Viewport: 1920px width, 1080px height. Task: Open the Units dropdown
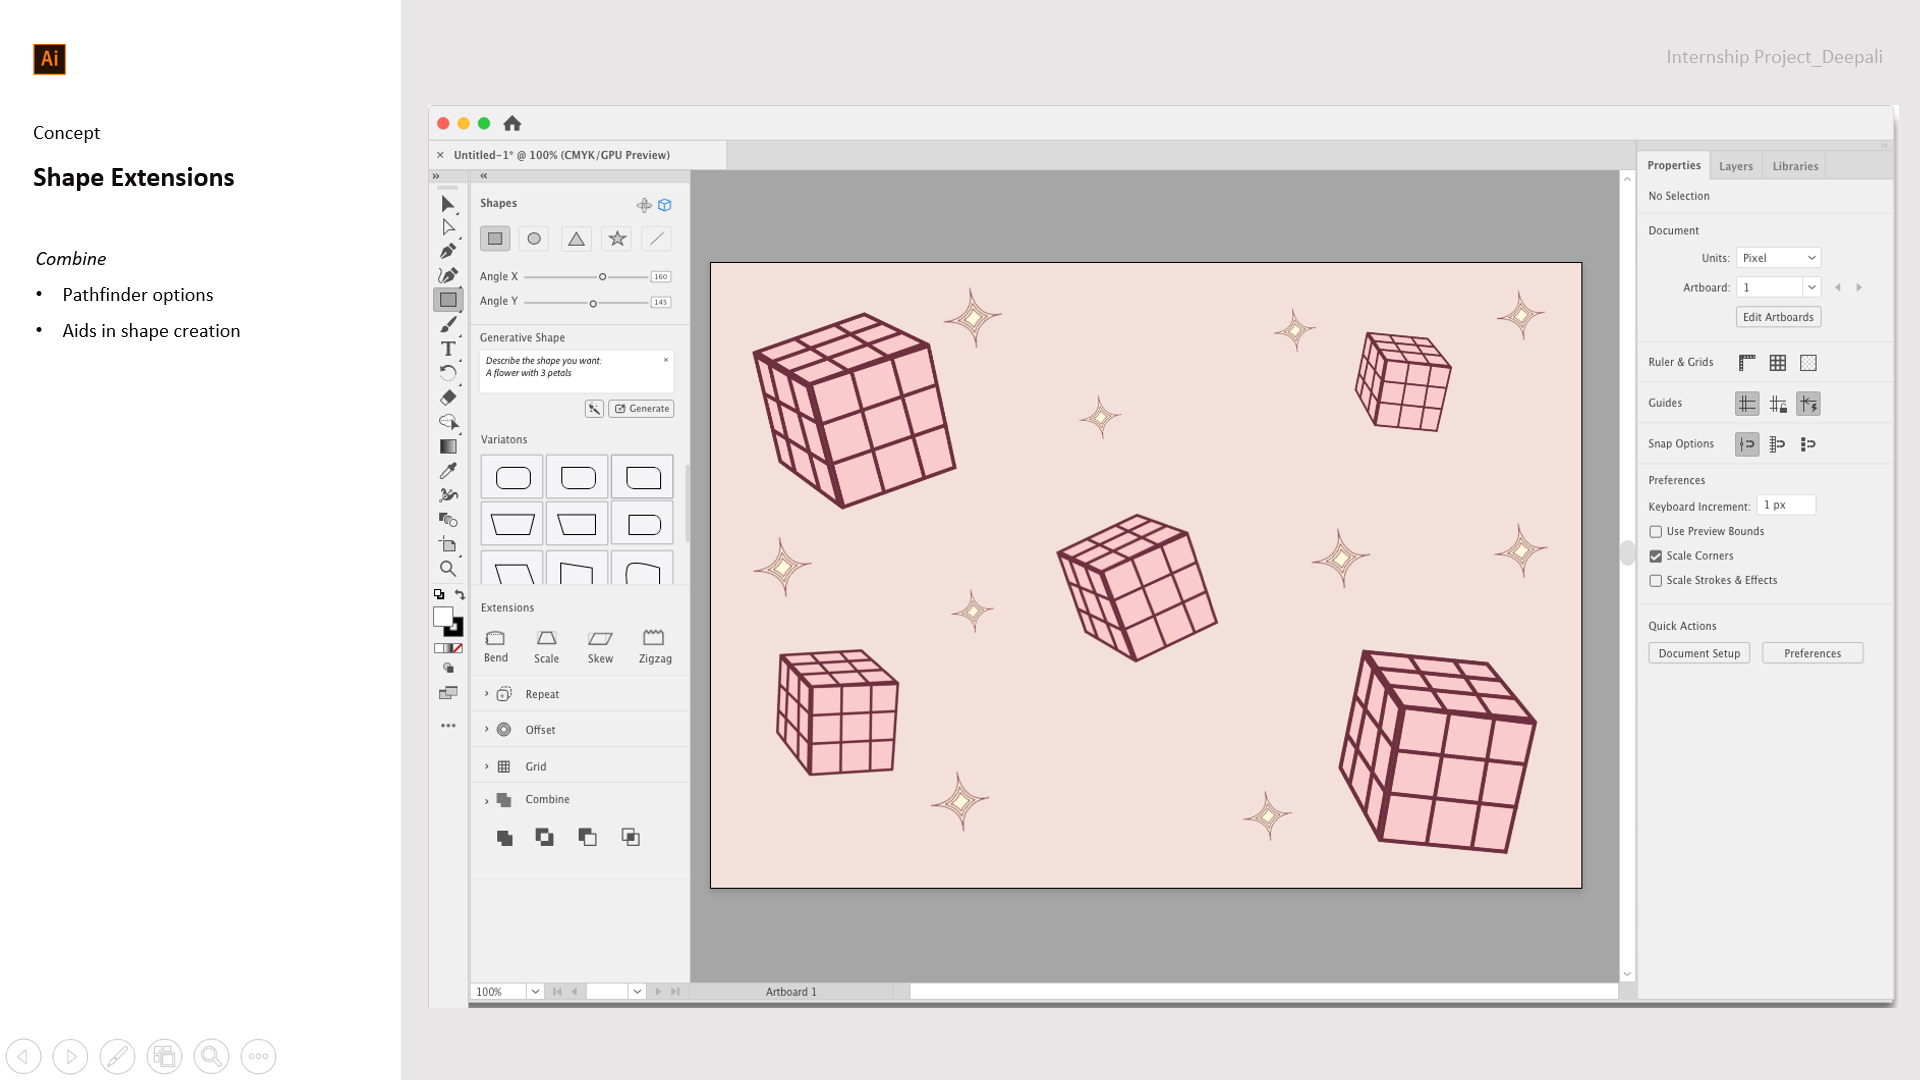coord(1778,258)
